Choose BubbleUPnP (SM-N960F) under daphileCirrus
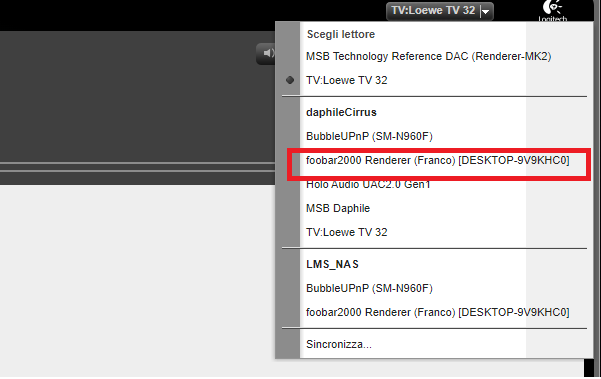This screenshot has width=601, height=379. 369,136
